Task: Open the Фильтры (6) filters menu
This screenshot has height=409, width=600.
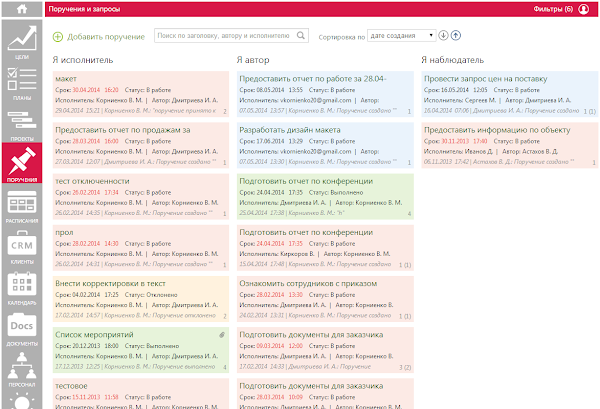Action: [553, 9]
